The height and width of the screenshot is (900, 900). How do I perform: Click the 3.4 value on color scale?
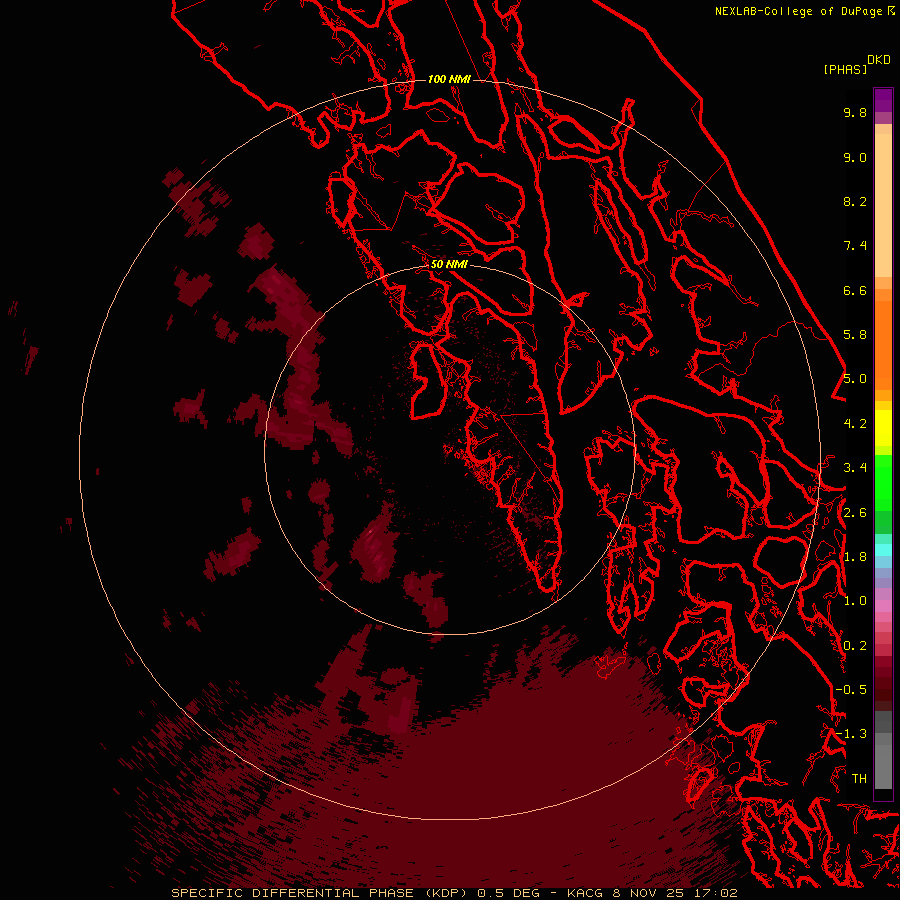click(x=855, y=468)
